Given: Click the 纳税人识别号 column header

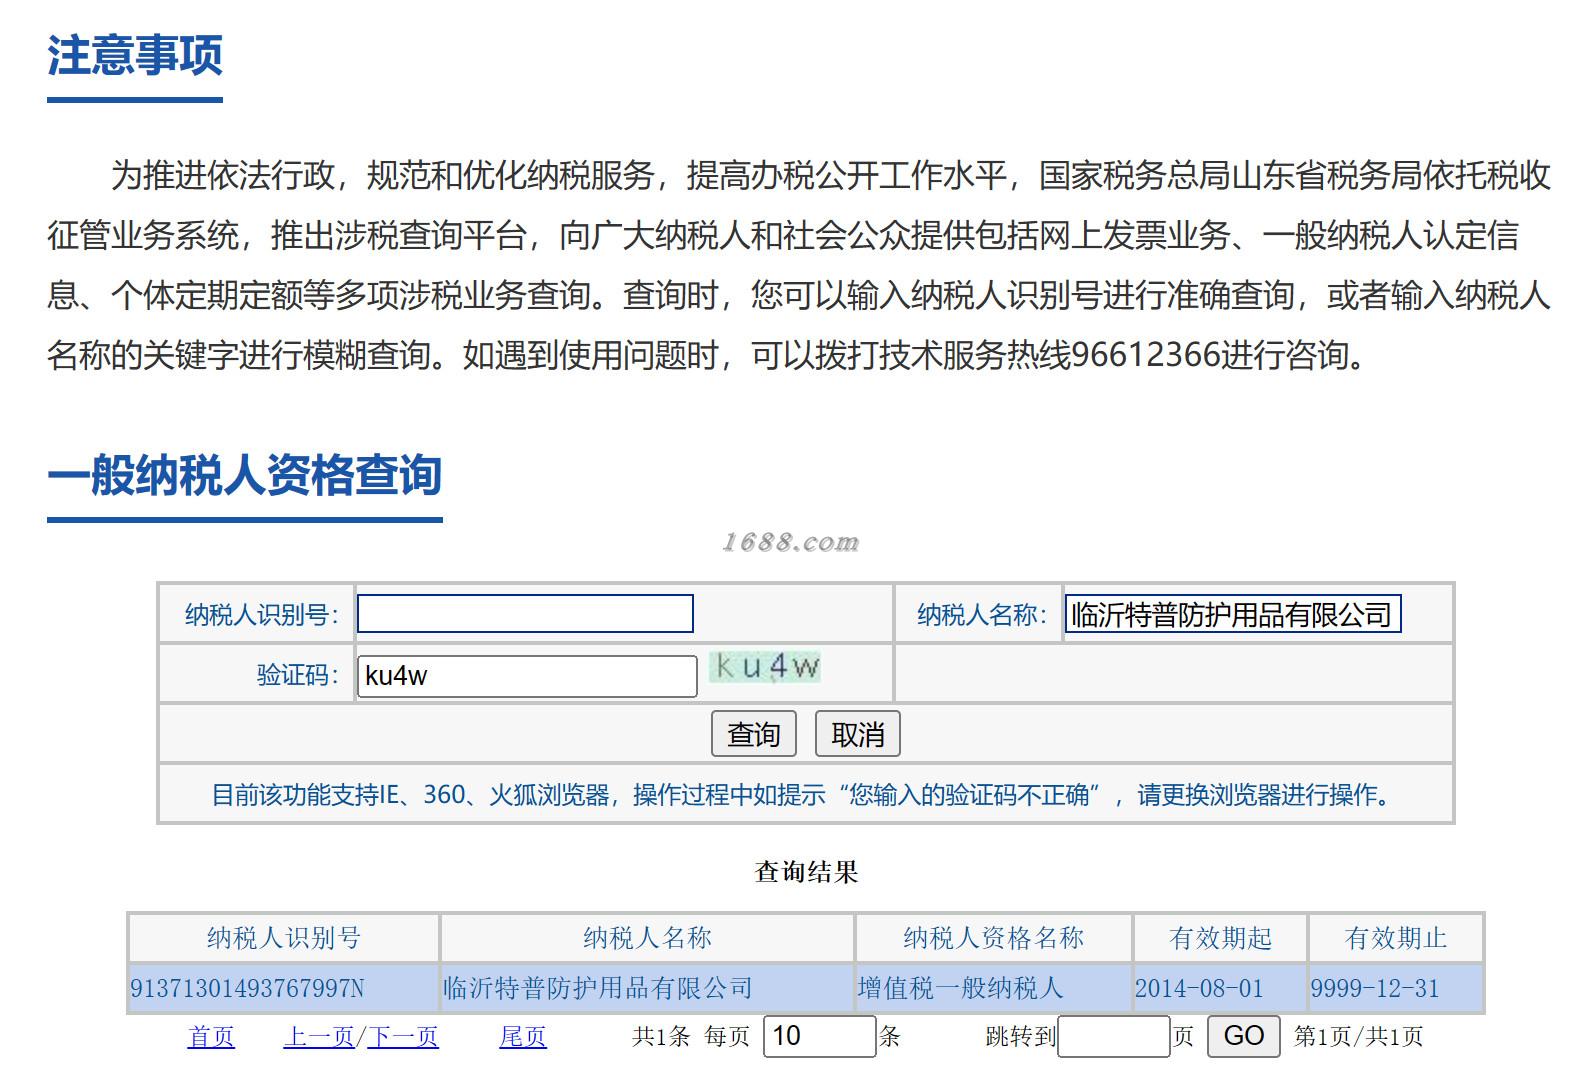Looking at the screenshot, I should point(284,938).
